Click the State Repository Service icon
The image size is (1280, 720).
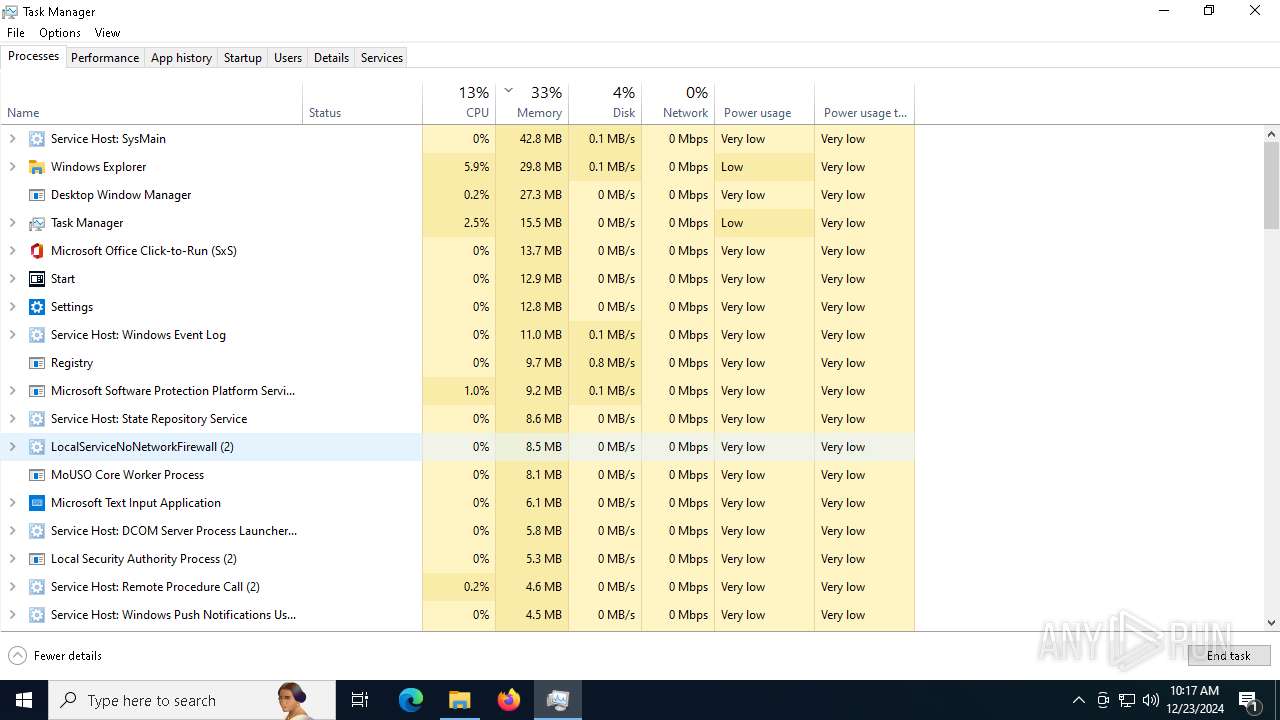[x=37, y=419]
